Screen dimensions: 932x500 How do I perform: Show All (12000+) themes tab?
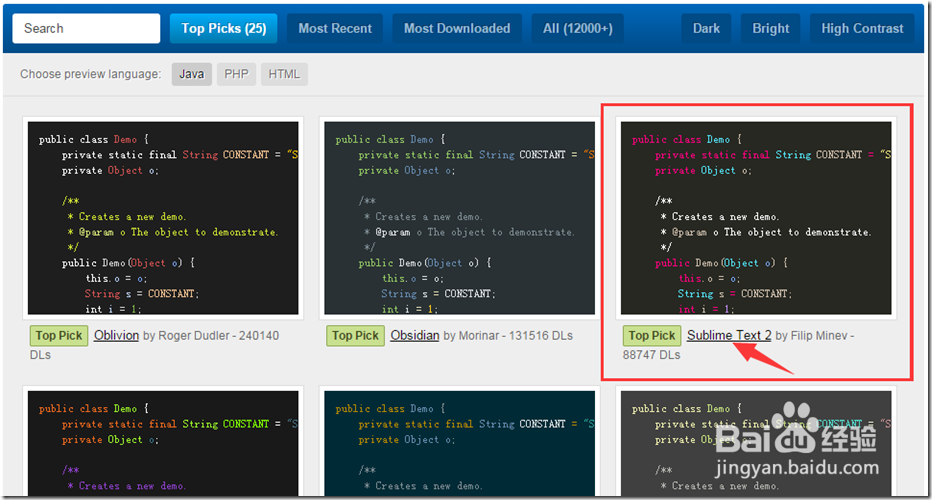point(578,29)
